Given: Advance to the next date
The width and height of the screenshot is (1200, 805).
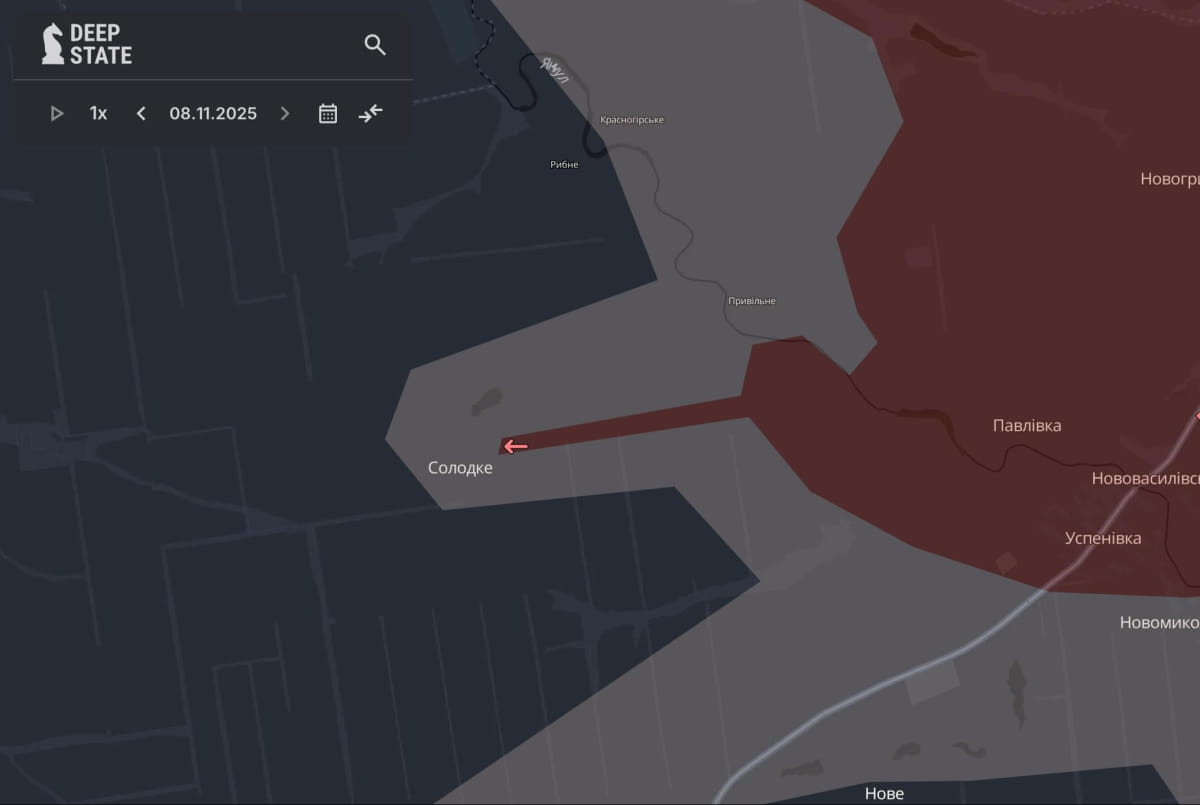Looking at the screenshot, I should (x=285, y=113).
